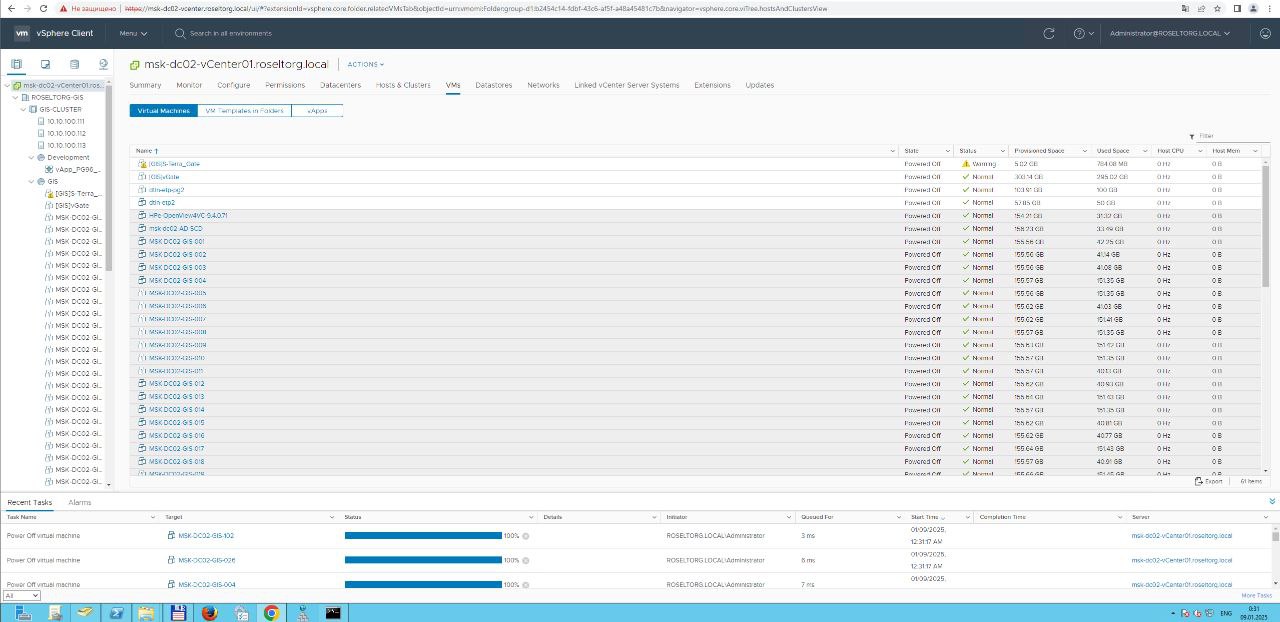This screenshot has height=622, width=1280.
Task: Select the Virtual Machines view toggle
Action: [x=163, y=111]
